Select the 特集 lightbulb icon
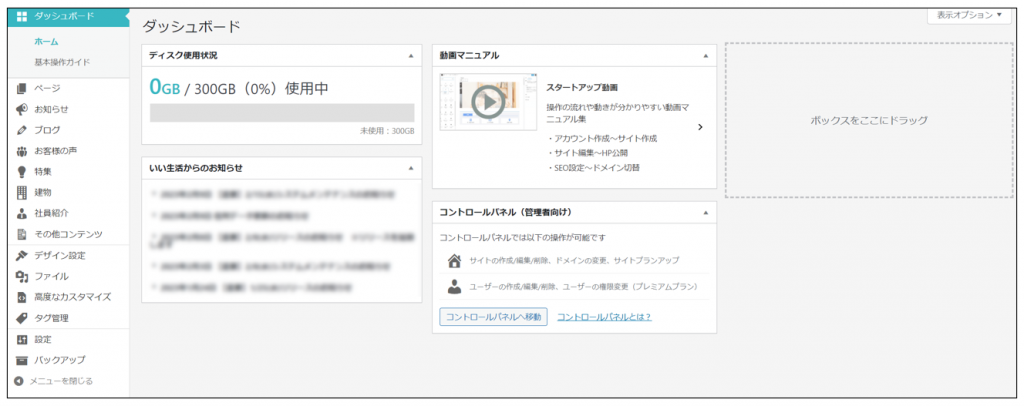Viewport: 1024px width, 406px height. (x=21, y=172)
